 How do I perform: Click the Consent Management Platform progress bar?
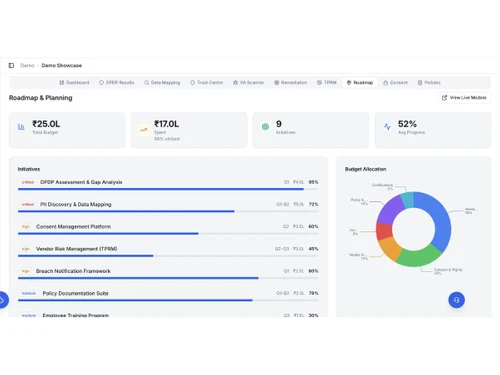pyautogui.click(x=168, y=234)
